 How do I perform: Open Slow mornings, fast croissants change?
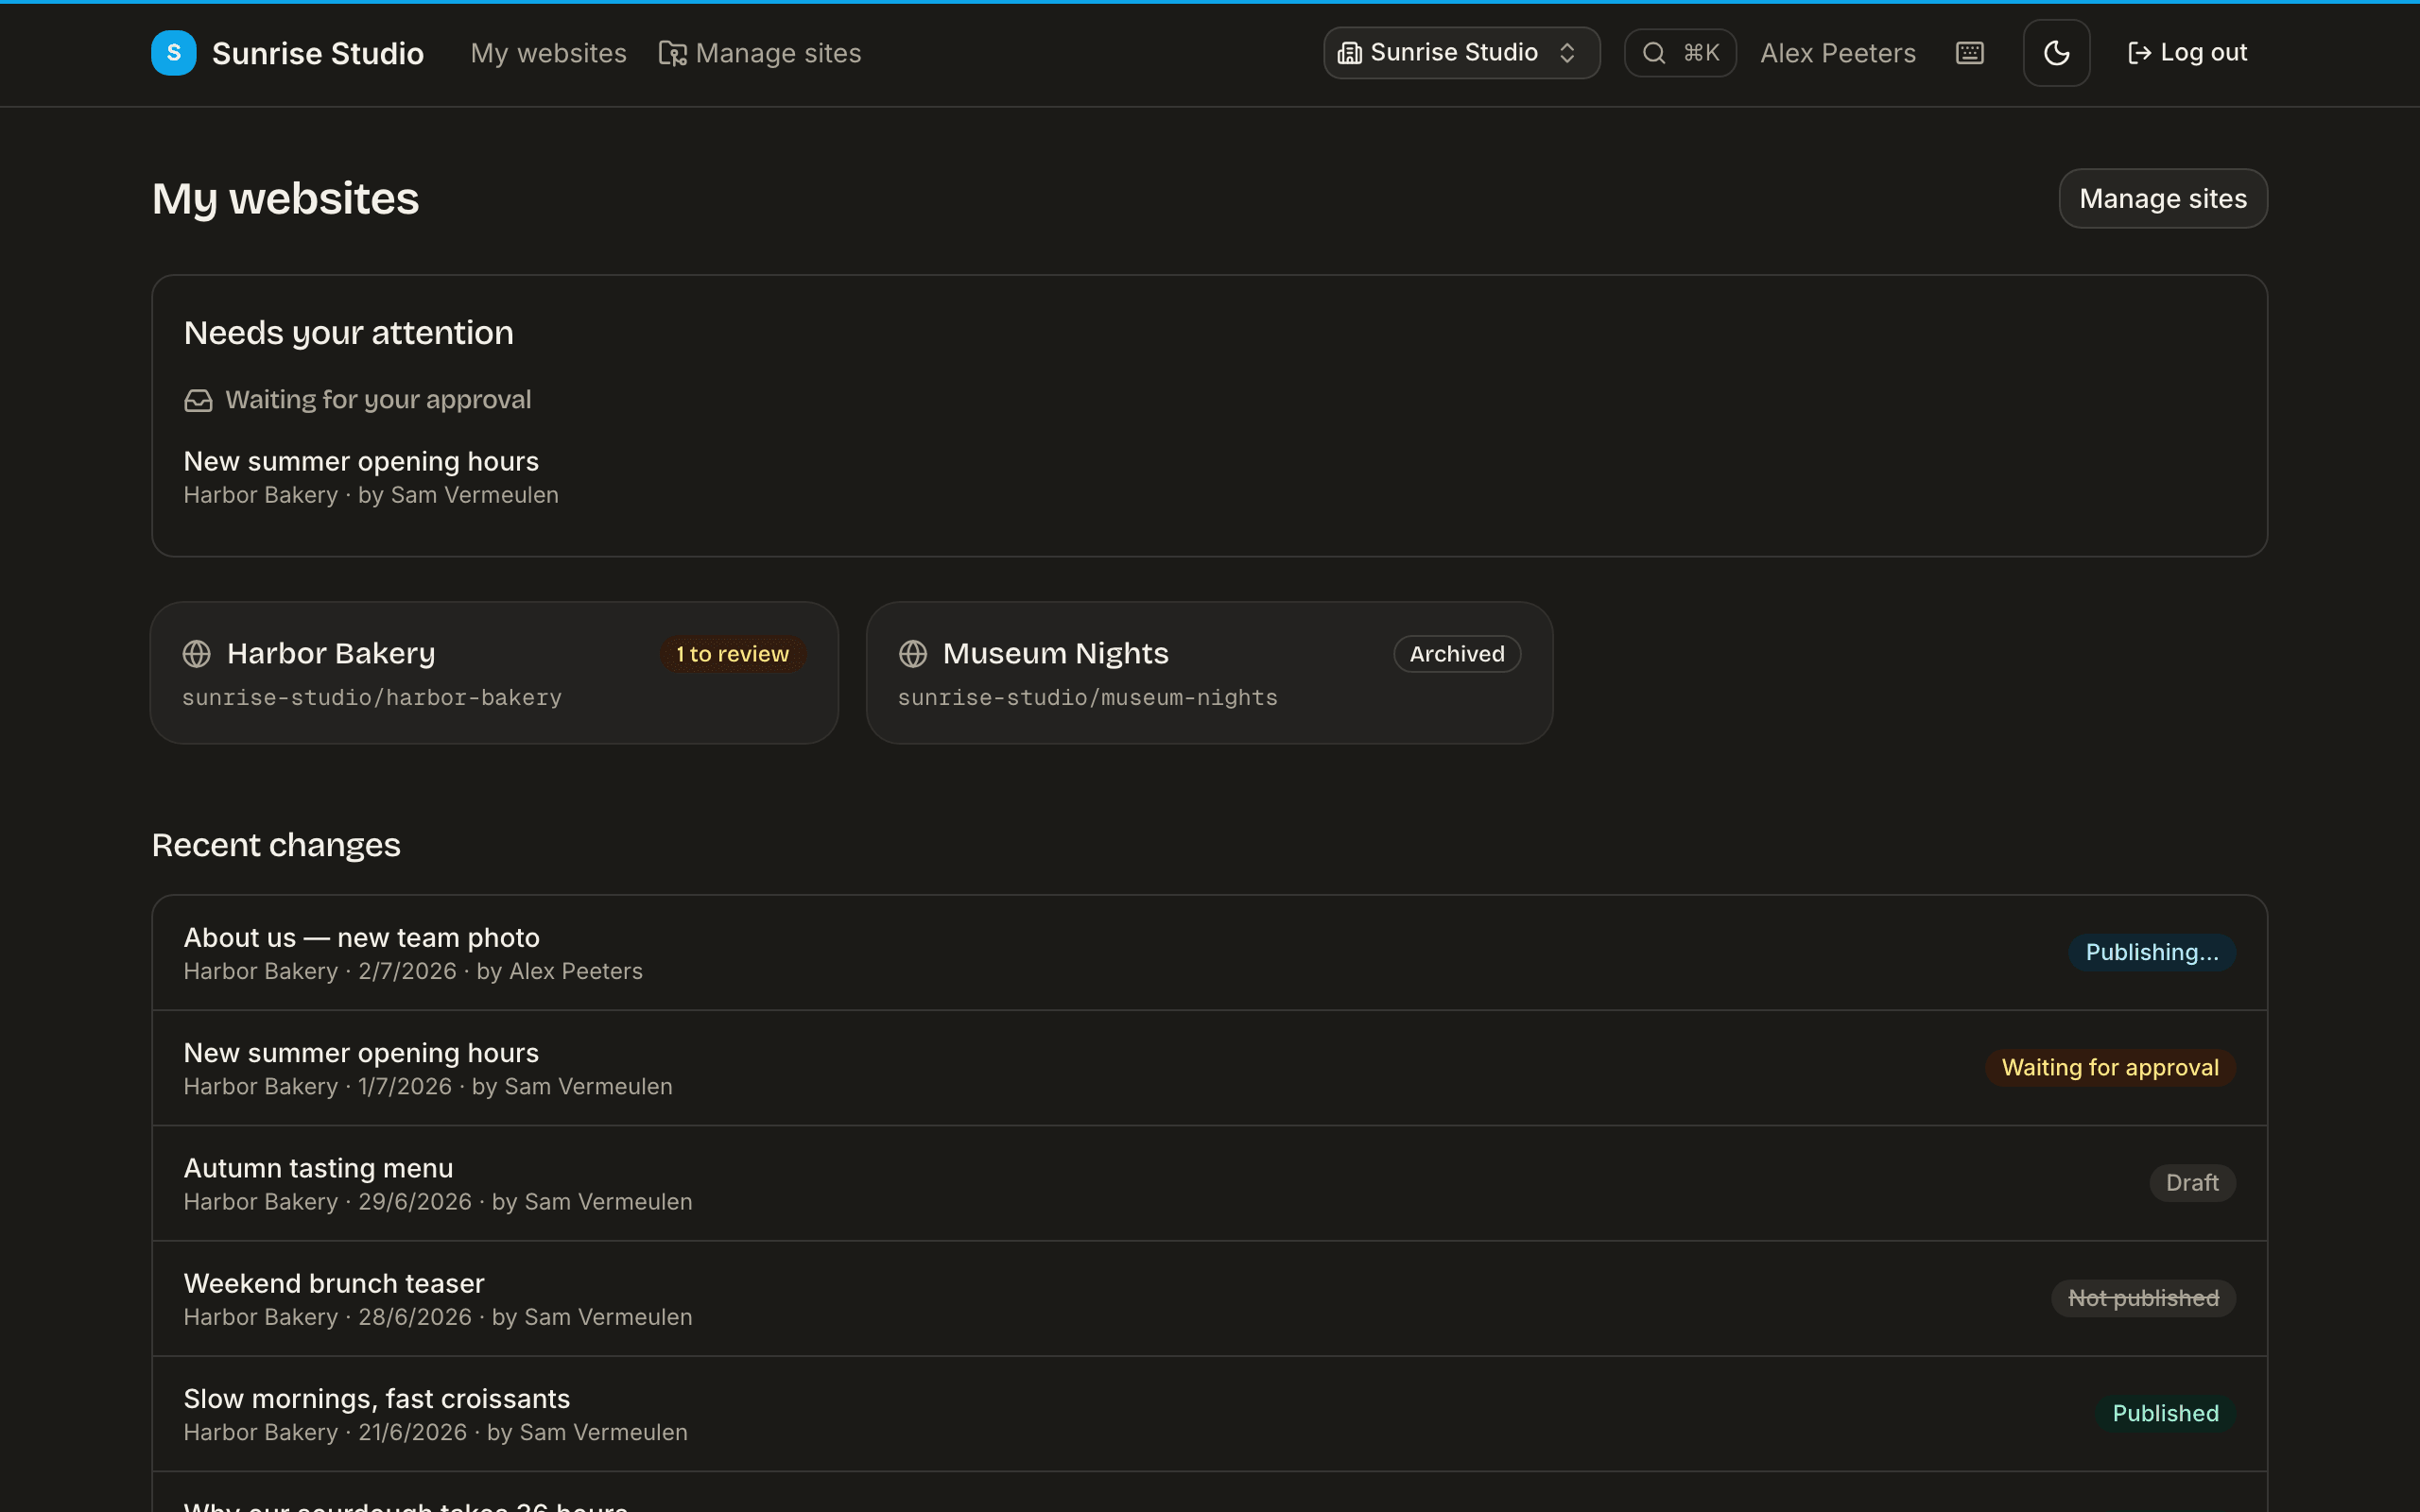click(1209, 1413)
